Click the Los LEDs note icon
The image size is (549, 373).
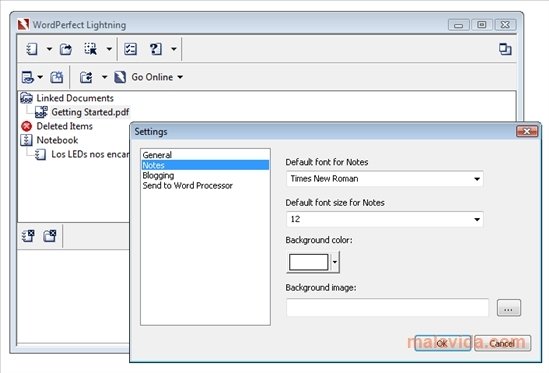tap(41, 154)
